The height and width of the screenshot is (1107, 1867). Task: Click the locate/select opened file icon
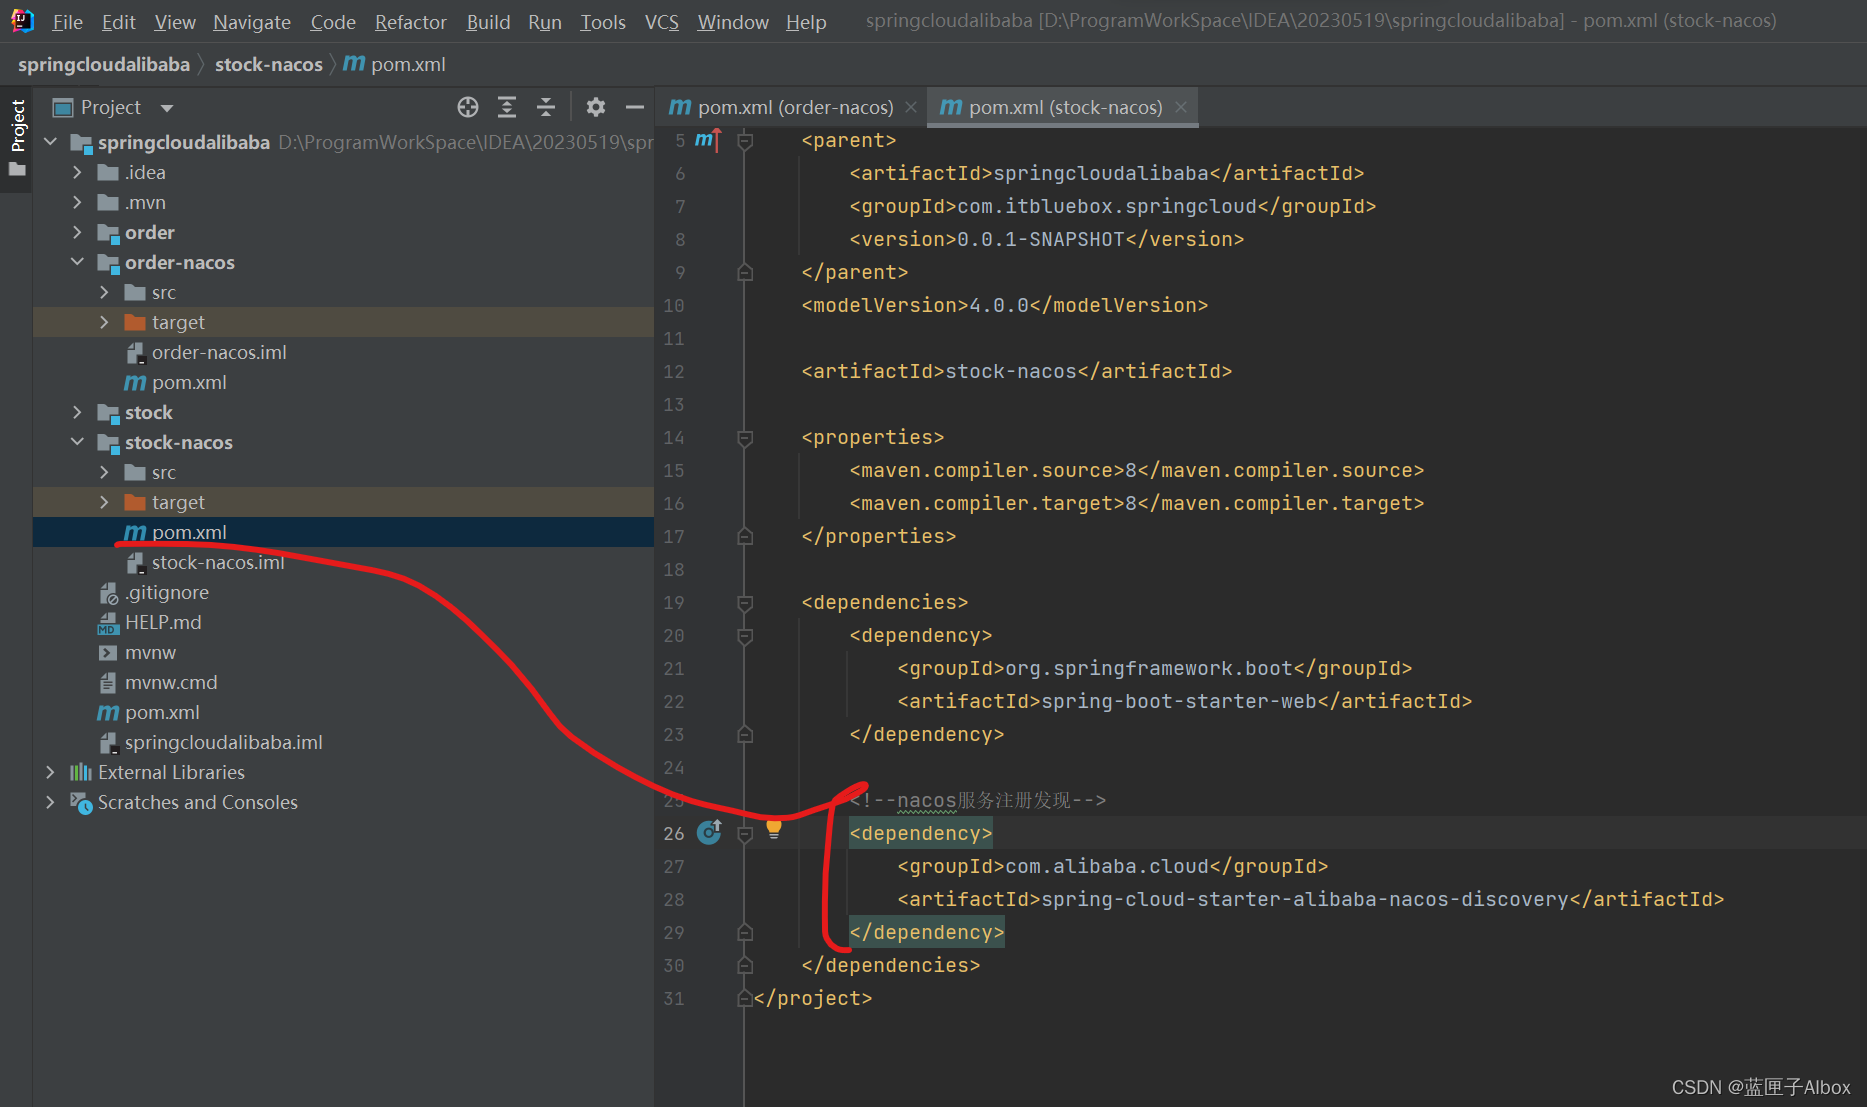(467, 107)
